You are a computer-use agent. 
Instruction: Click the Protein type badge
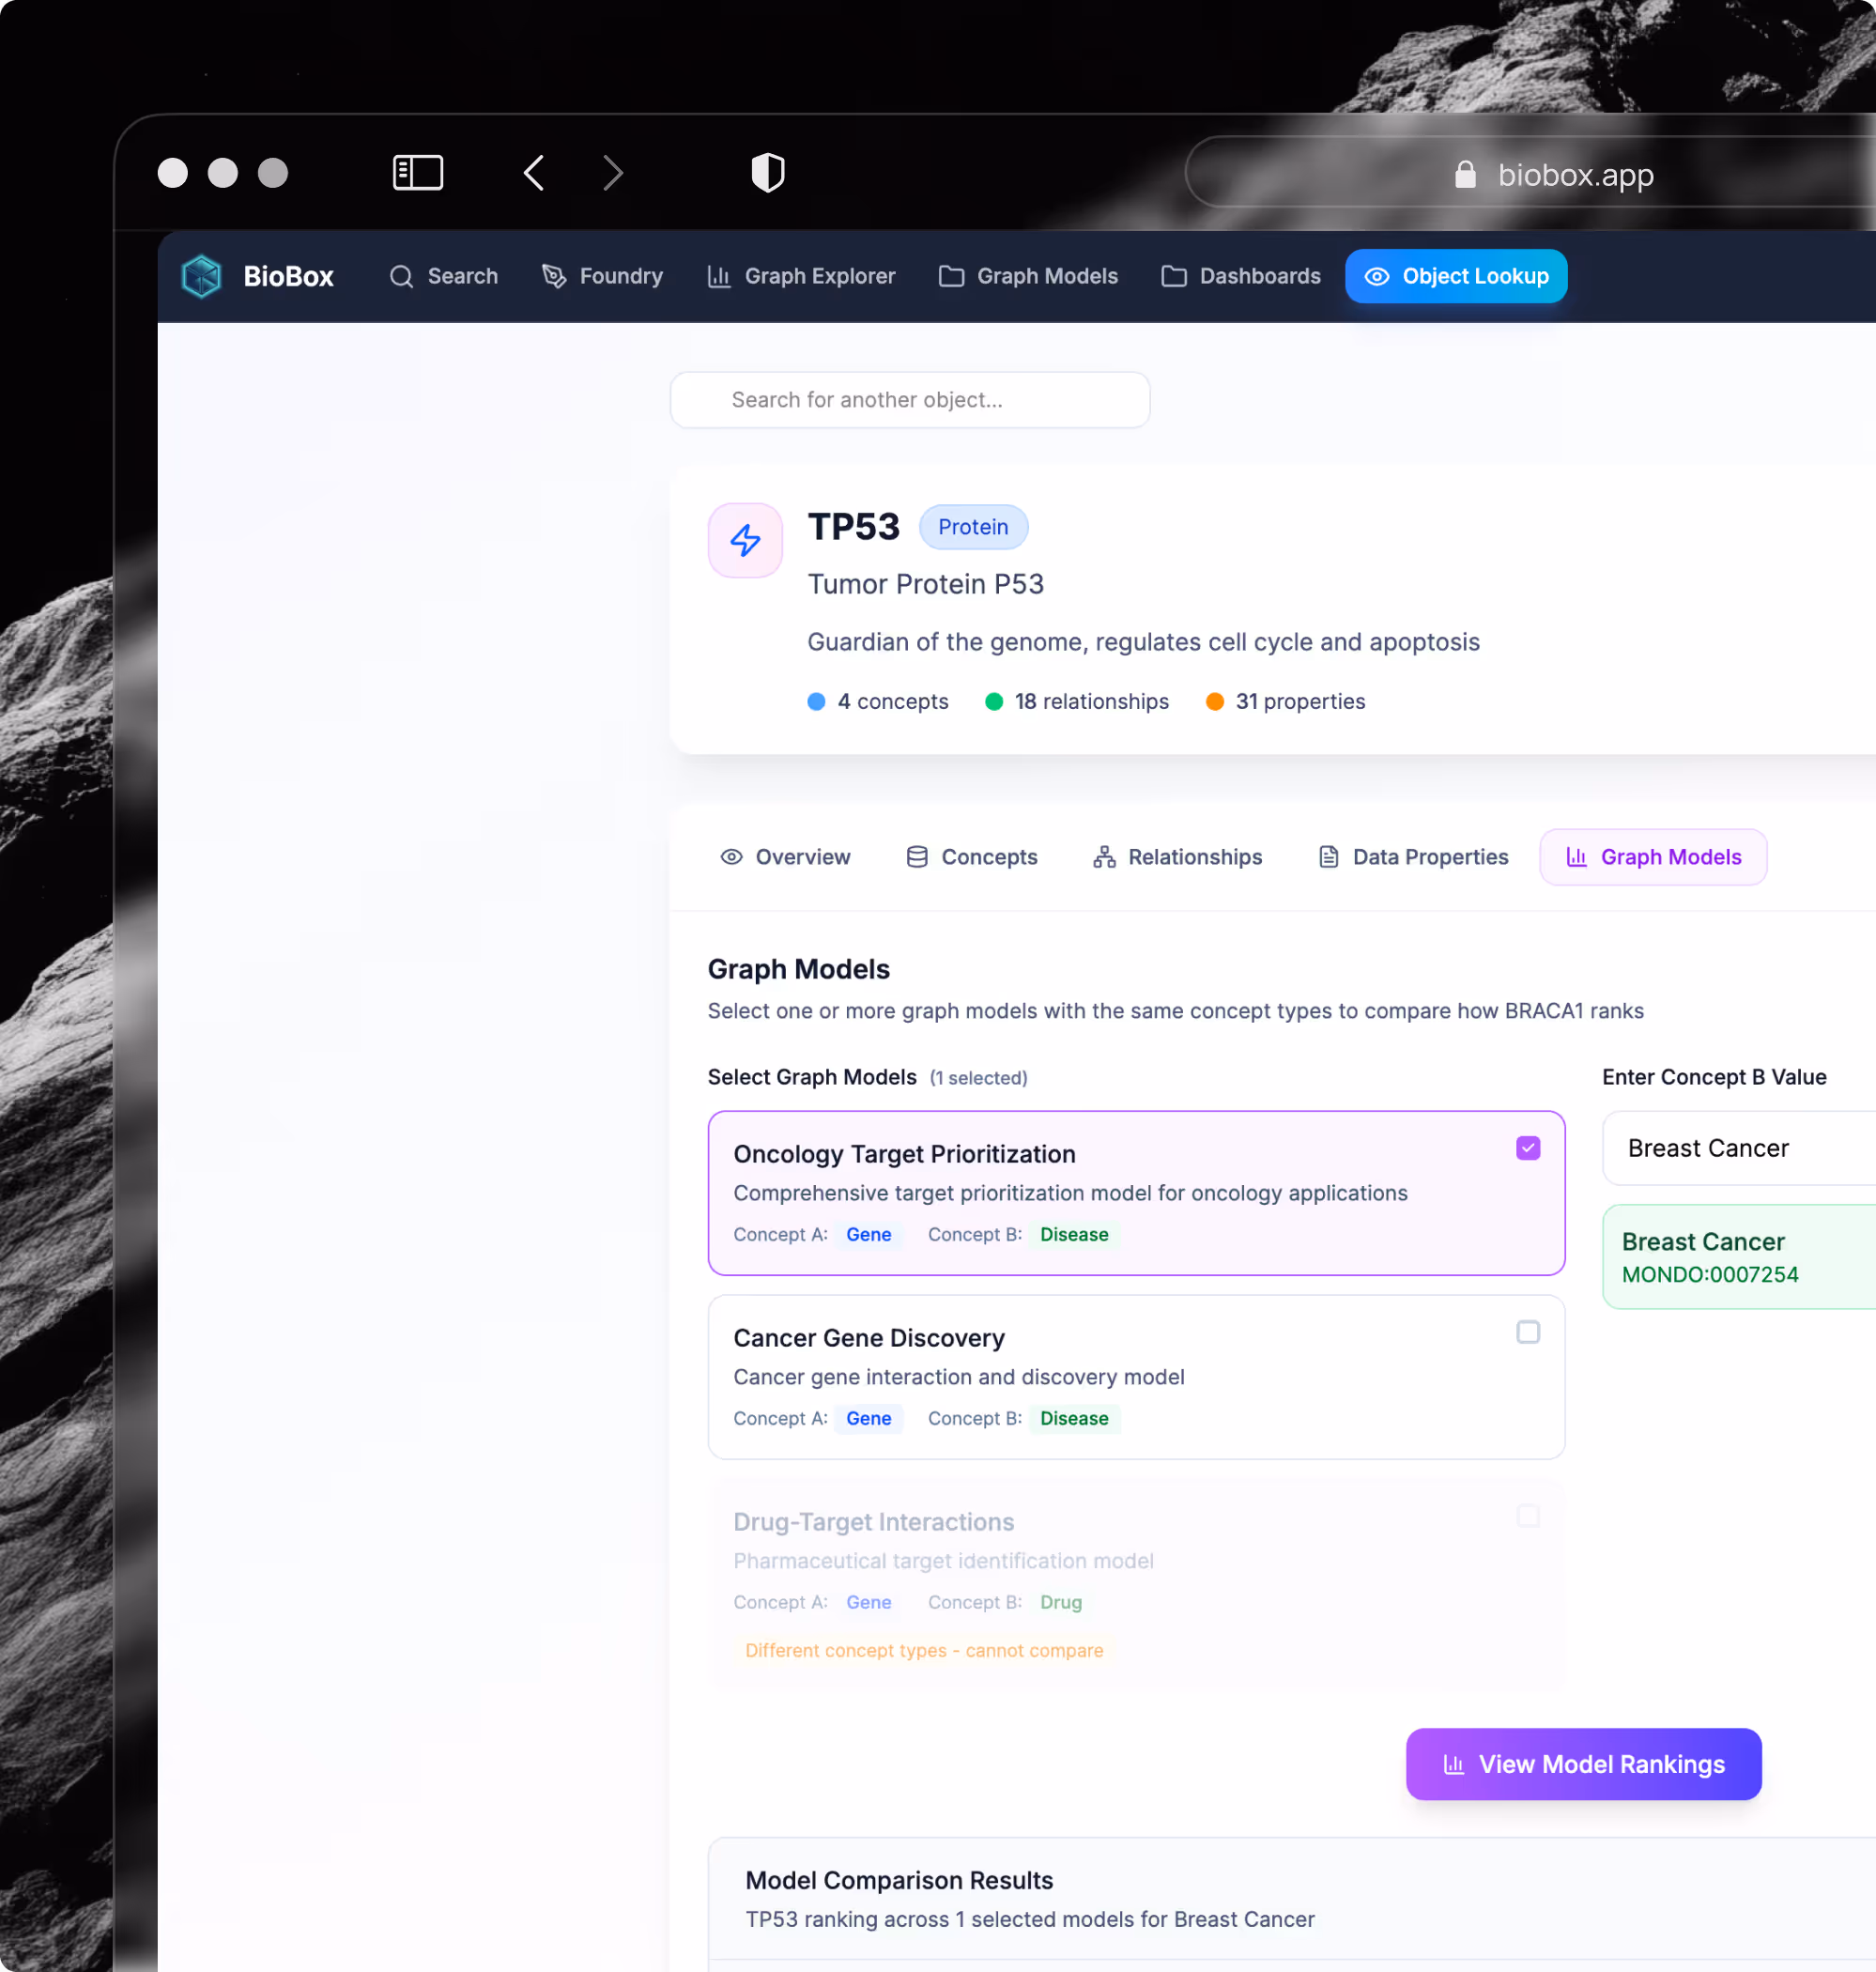[972, 527]
